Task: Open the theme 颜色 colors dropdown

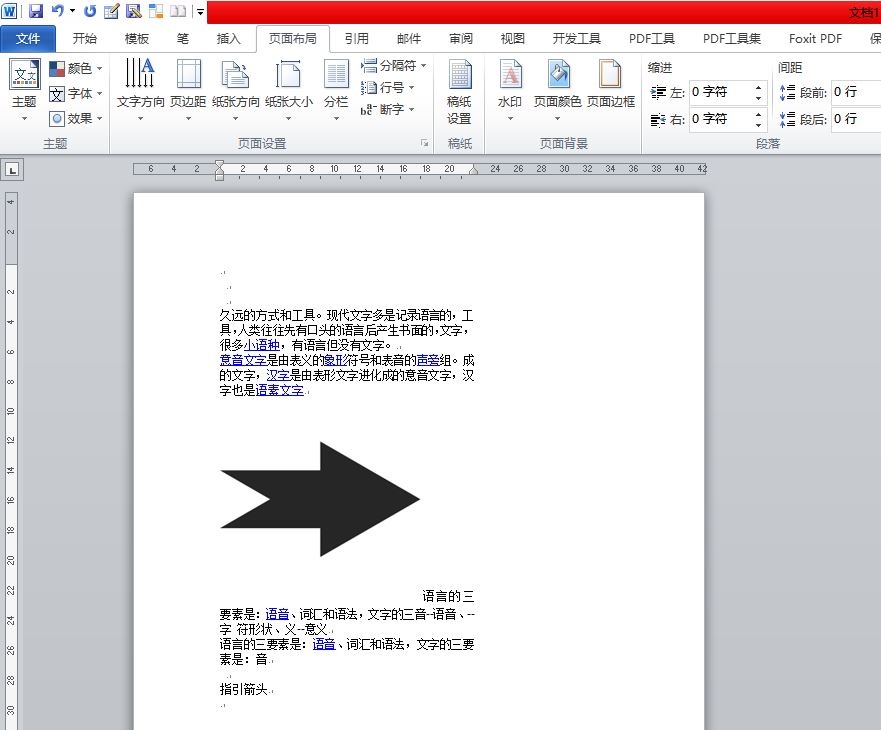Action: coord(76,67)
